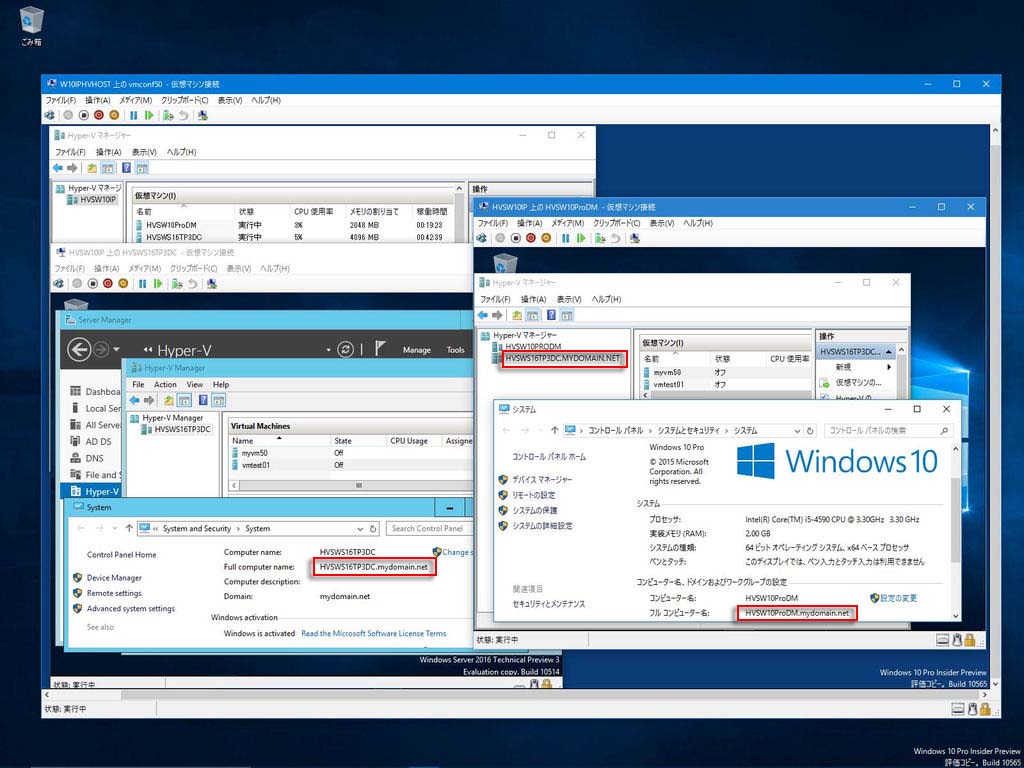The width and height of the screenshot is (1024, 768).
Task: Save vmconf50 state using the orange toolbar icon
Action: coord(114,116)
